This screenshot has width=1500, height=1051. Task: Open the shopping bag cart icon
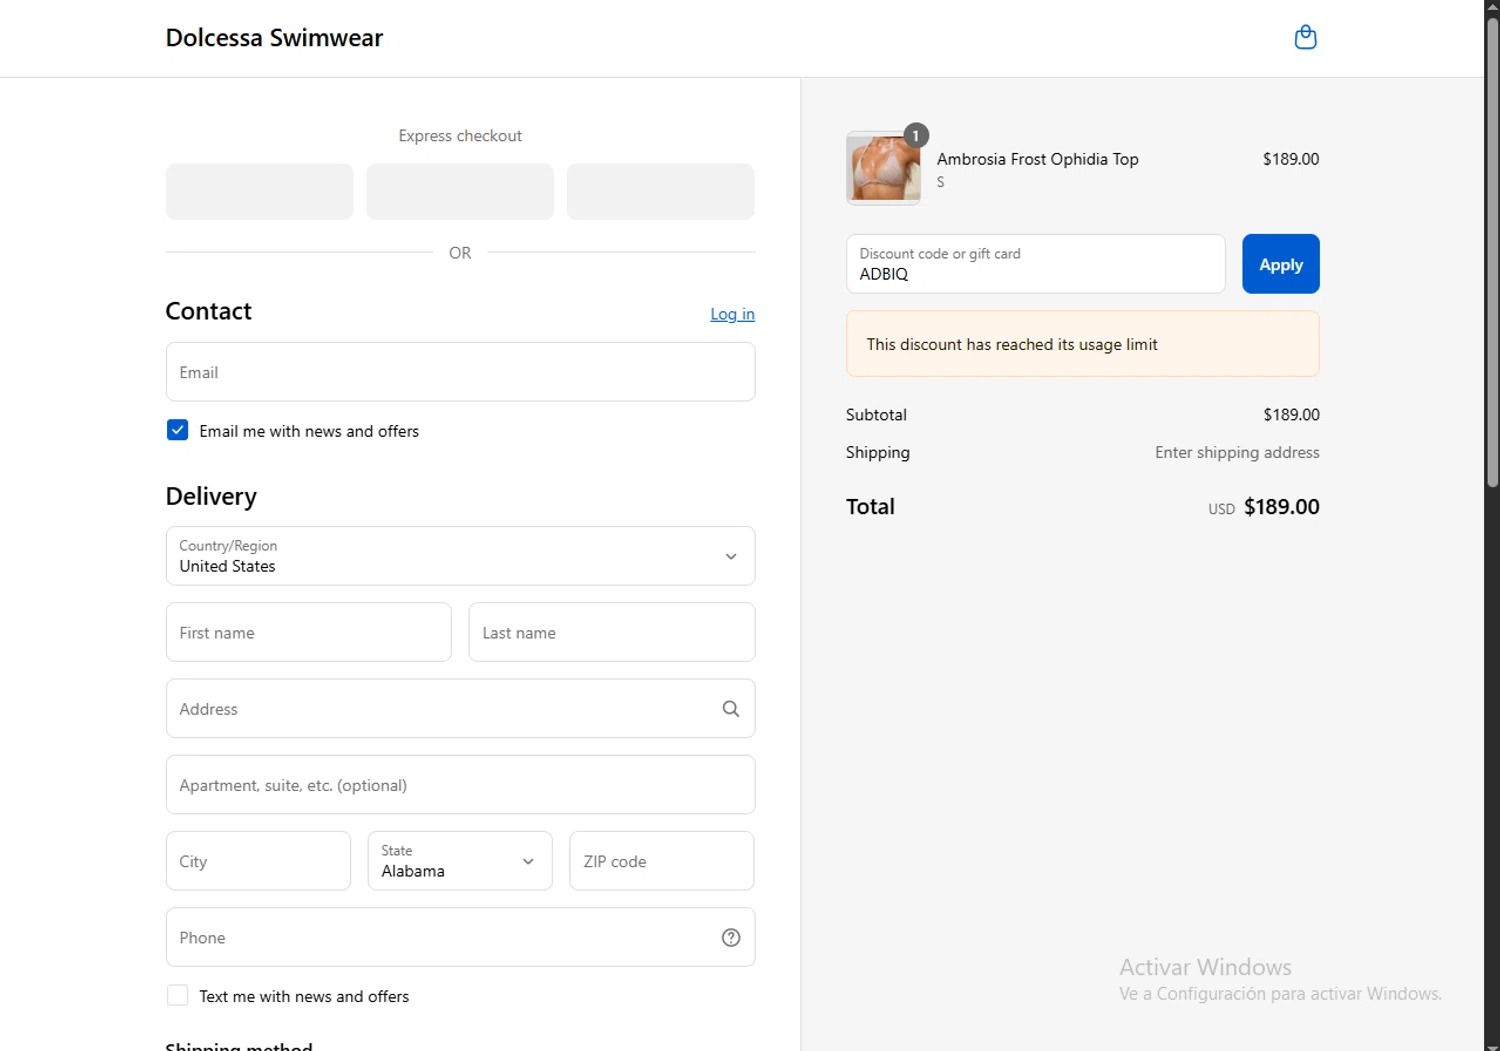(x=1305, y=38)
